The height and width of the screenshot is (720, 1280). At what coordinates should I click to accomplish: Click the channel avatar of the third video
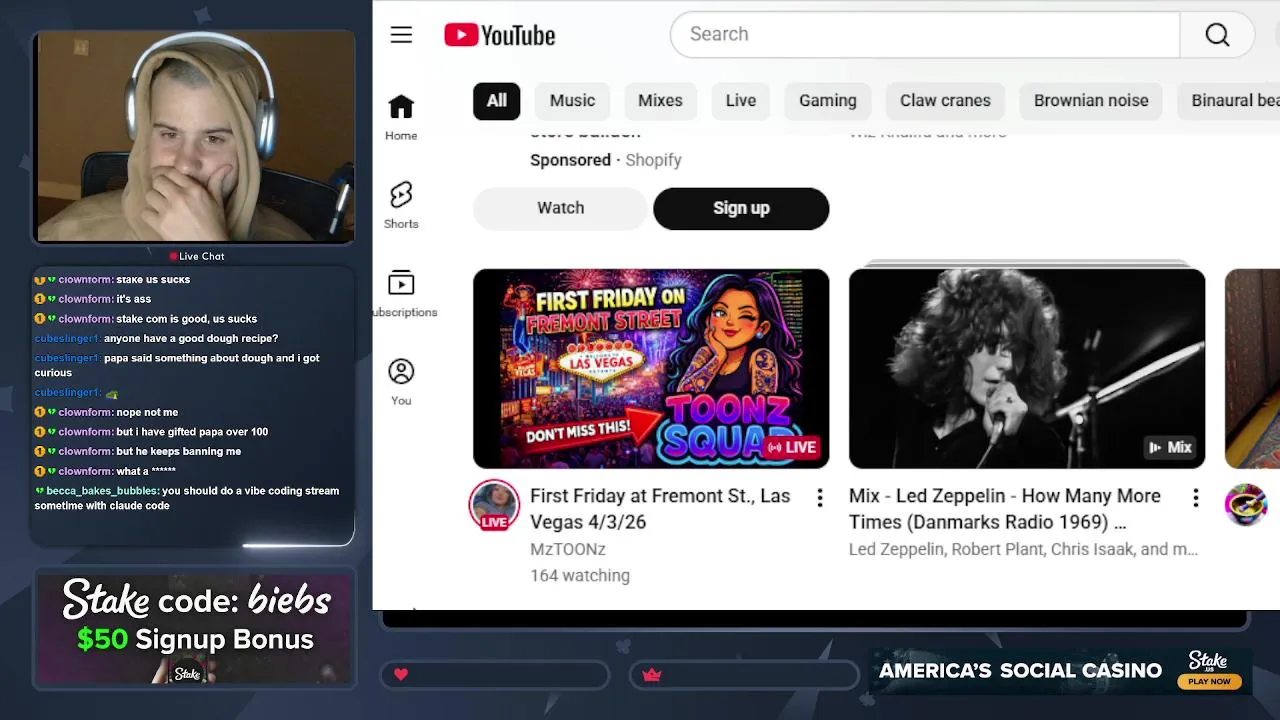pyautogui.click(x=1246, y=505)
